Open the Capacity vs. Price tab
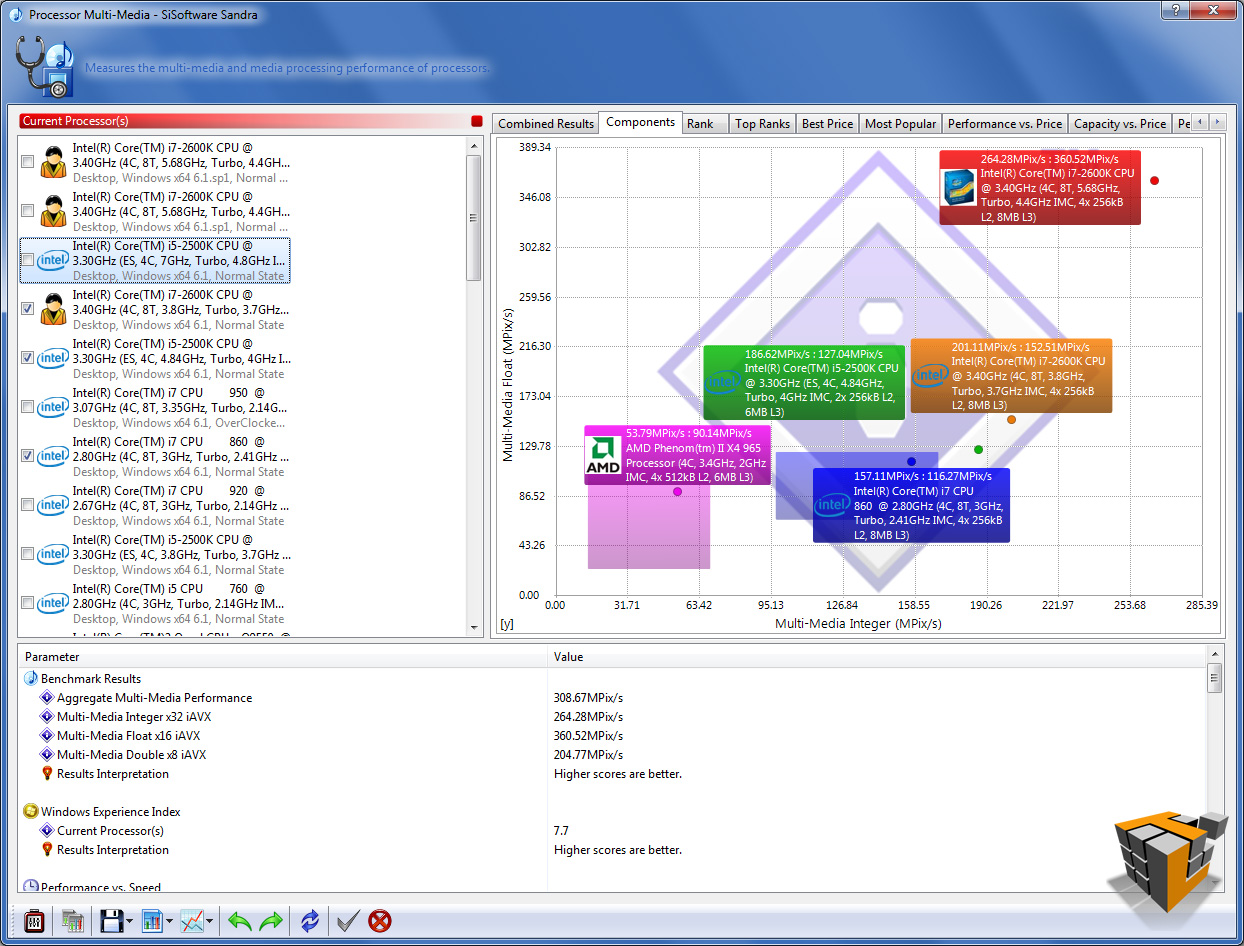This screenshot has width=1244, height=946. (x=1119, y=124)
